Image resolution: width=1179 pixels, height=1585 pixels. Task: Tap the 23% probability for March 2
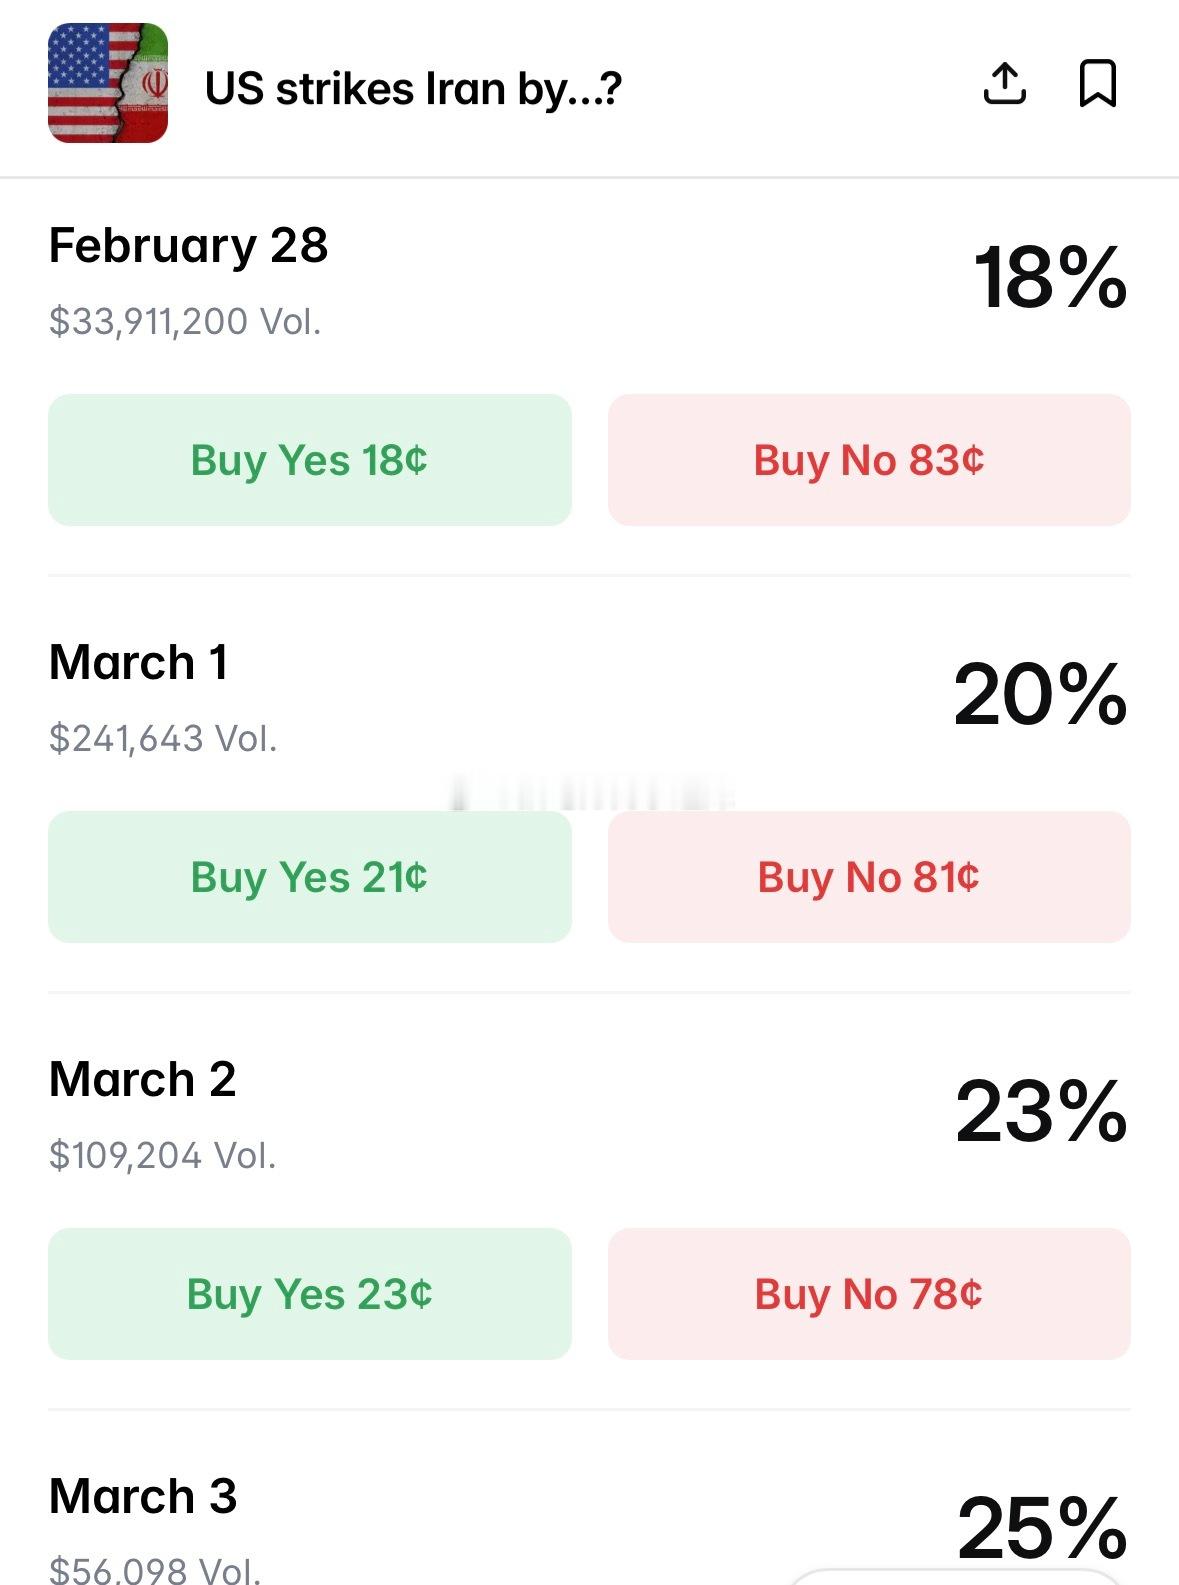point(1040,1112)
